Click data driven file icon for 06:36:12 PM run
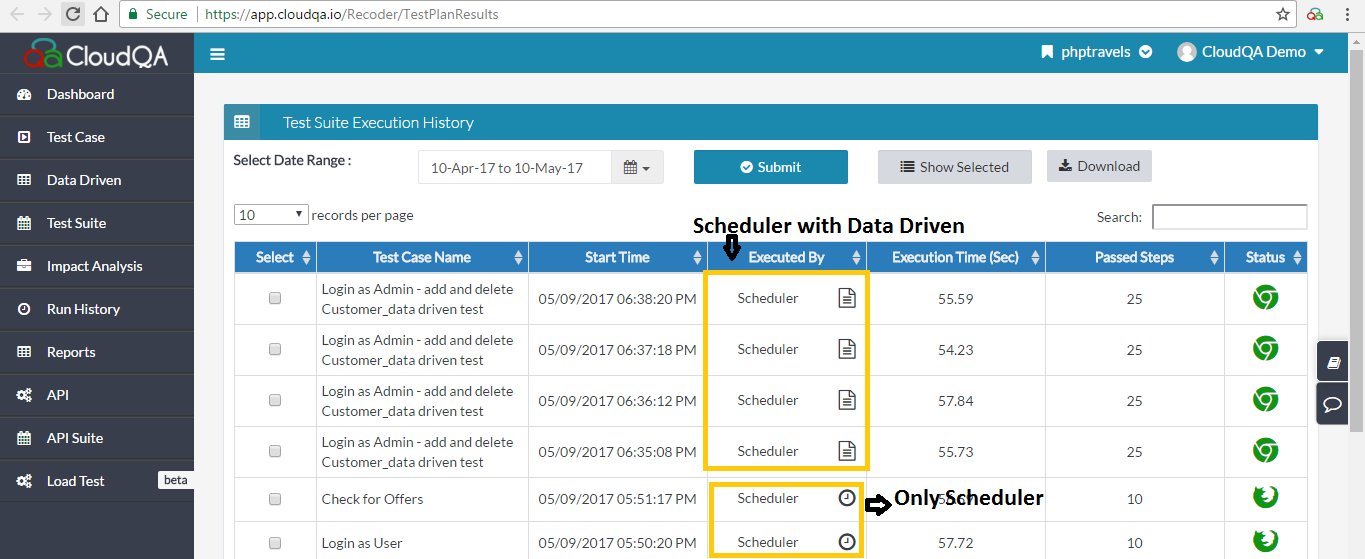 [x=847, y=400]
